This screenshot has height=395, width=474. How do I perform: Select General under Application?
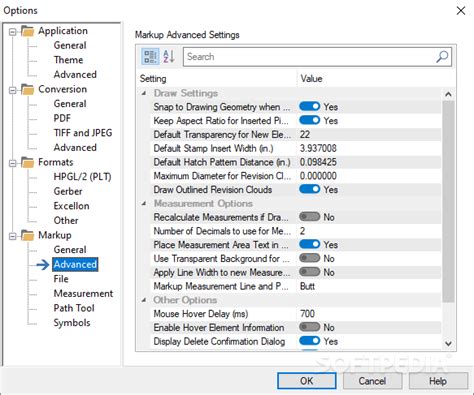click(x=70, y=45)
